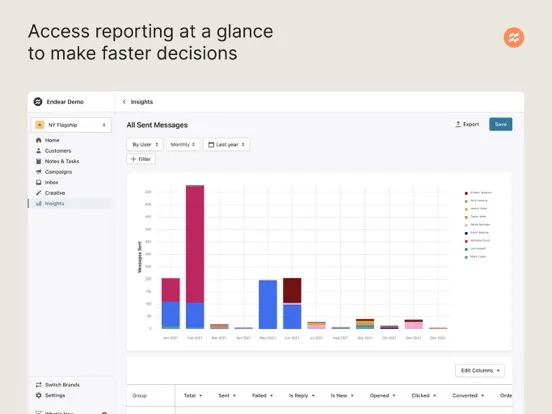The width and height of the screenshot is (552, 414).
Task: Click the navy legend dot
Action: tap(466, 233)
